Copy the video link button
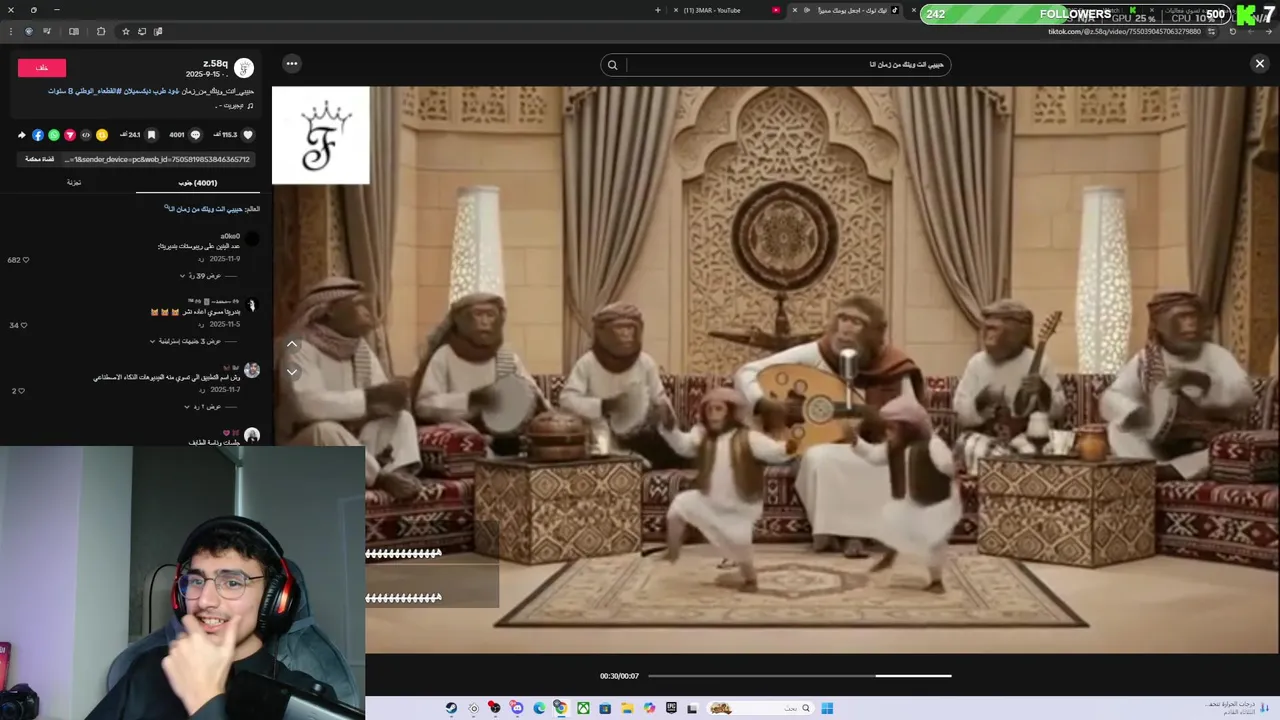 tap(39, 159)
